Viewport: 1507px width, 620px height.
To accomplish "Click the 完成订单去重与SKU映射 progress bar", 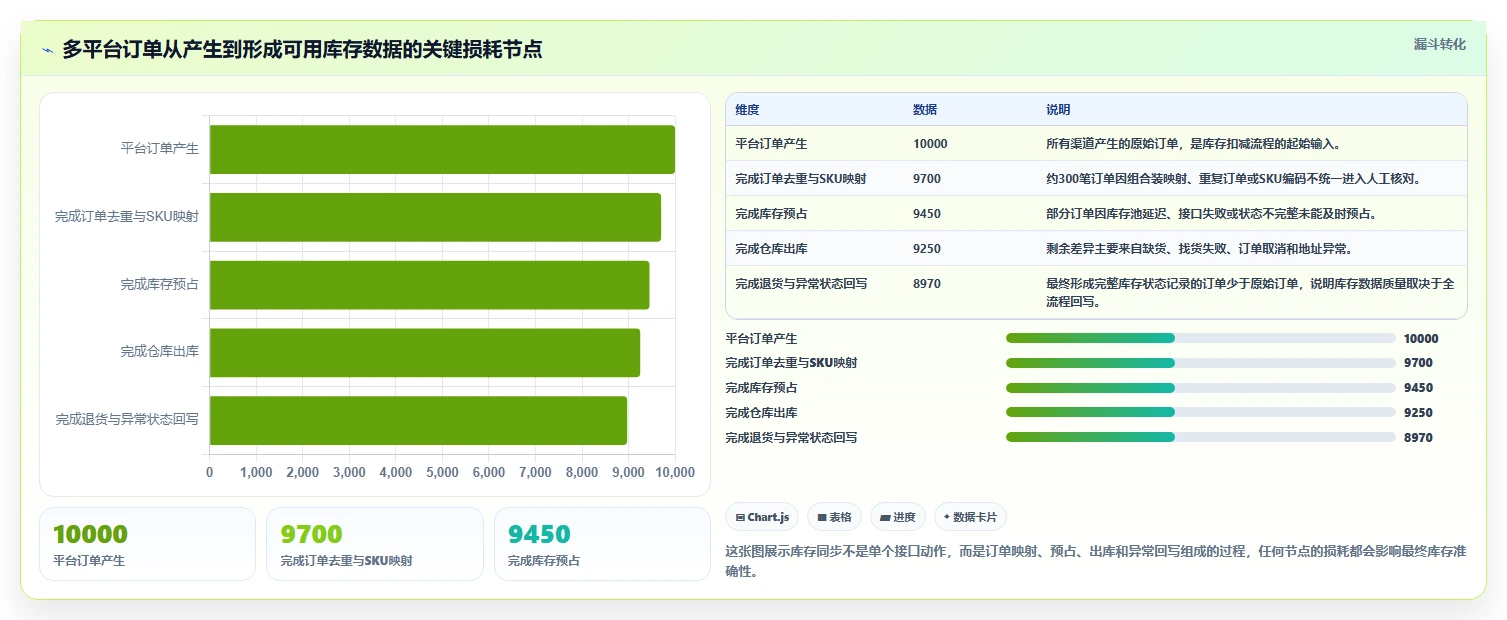I will (x=1200, y=363).
